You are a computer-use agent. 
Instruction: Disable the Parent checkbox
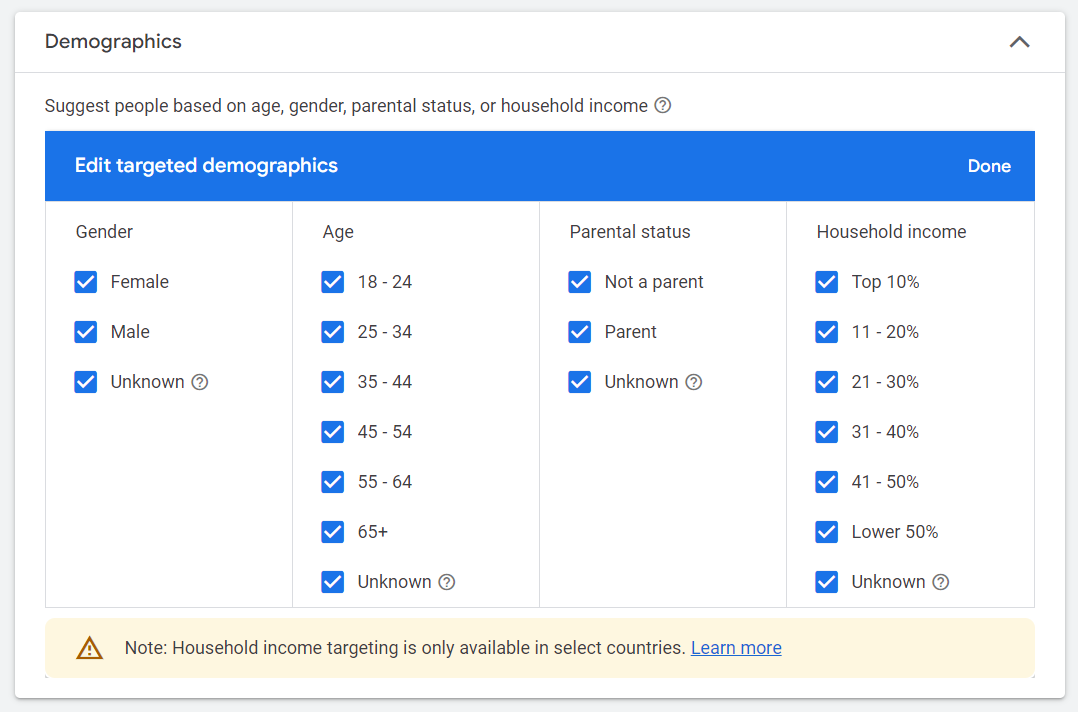(x=580, y=332)
